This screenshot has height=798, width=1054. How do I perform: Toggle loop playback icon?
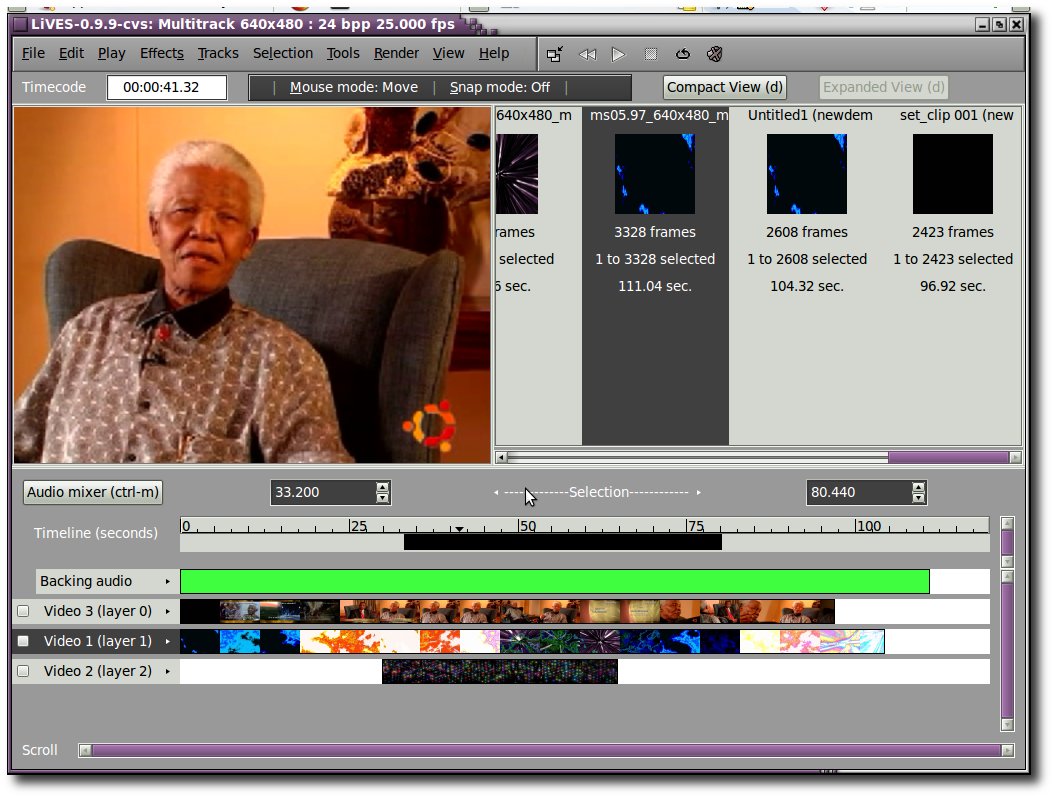pyautogui.click(x=683, y=54)
